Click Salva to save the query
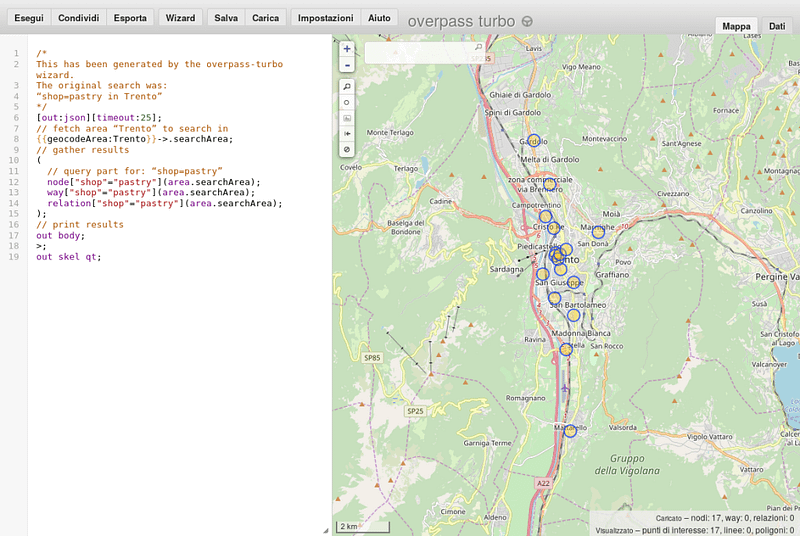 (x=226, y=18)
